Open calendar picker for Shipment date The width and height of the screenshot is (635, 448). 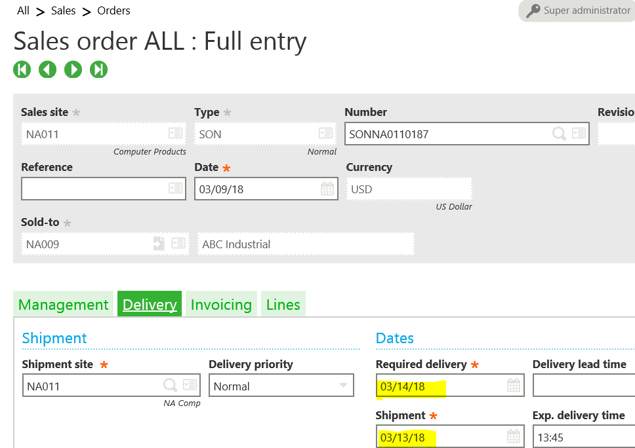coord(513,437)
